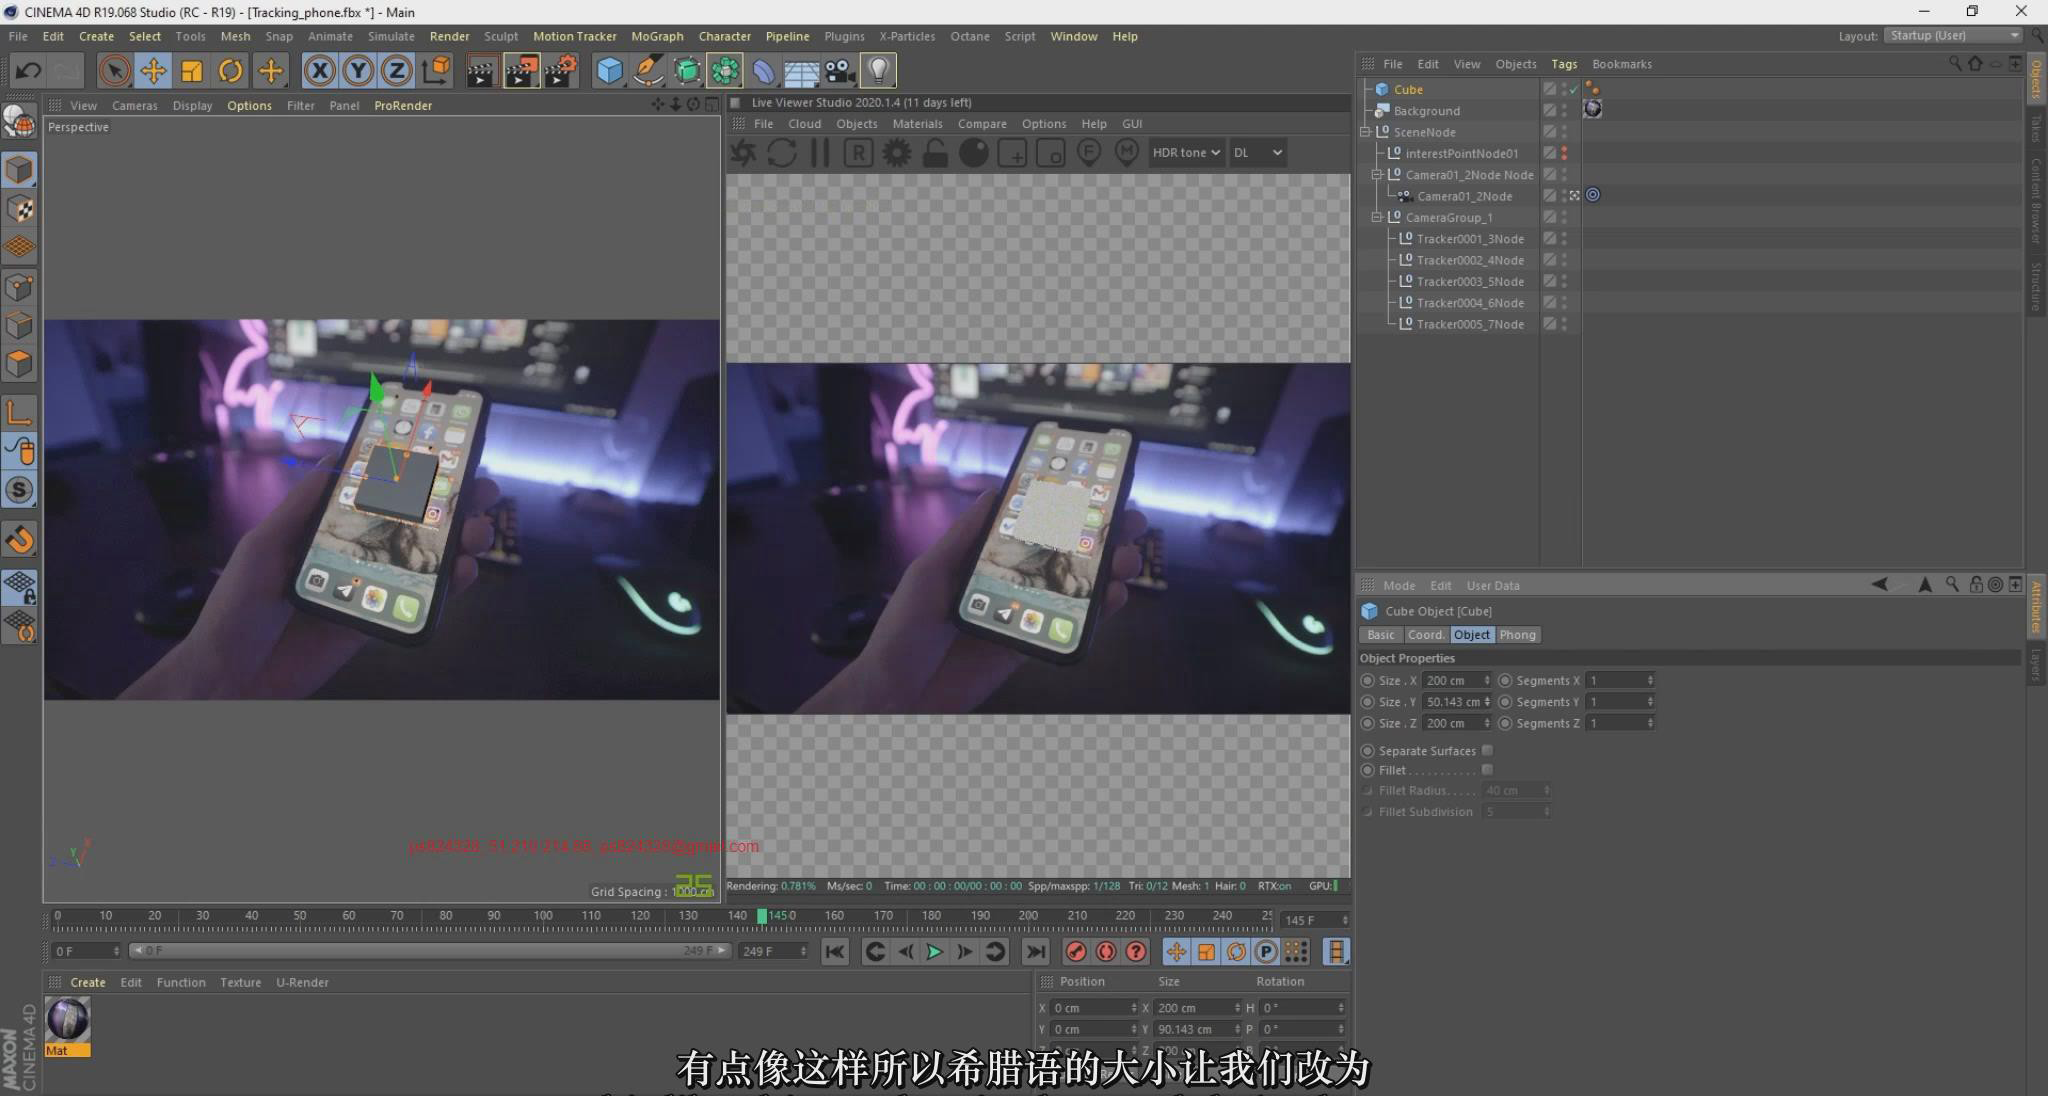Click Autokeying button

tap(1106, 952)
